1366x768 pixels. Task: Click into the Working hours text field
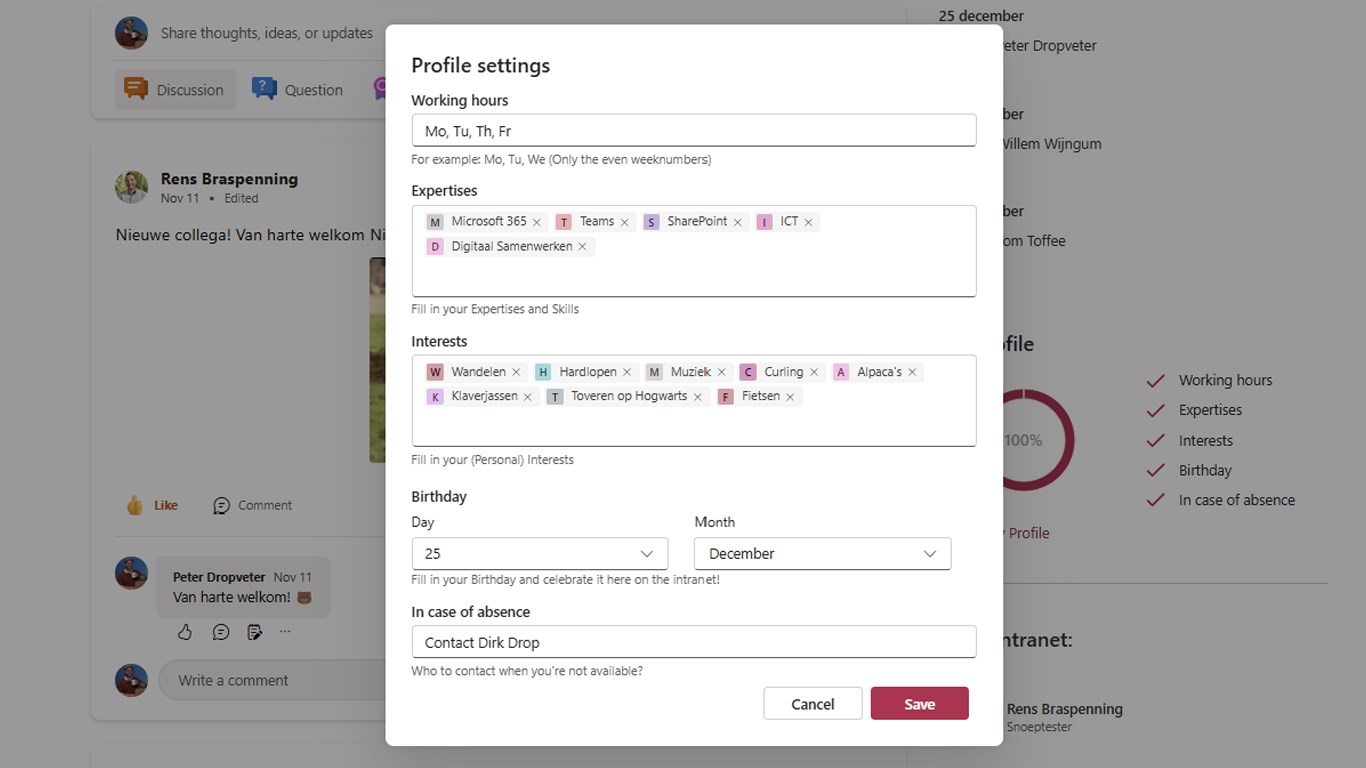tap(693, 131)
